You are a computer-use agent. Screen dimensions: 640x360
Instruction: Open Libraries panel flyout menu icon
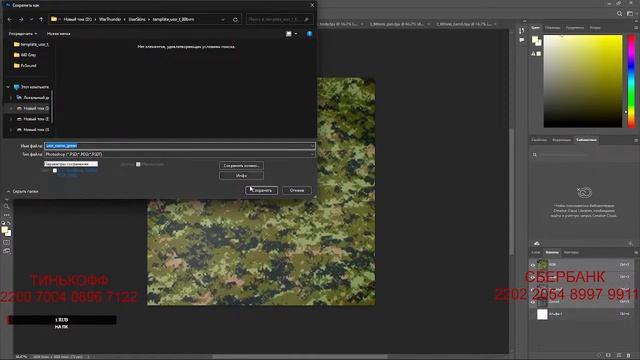click(x=636, y=140)
